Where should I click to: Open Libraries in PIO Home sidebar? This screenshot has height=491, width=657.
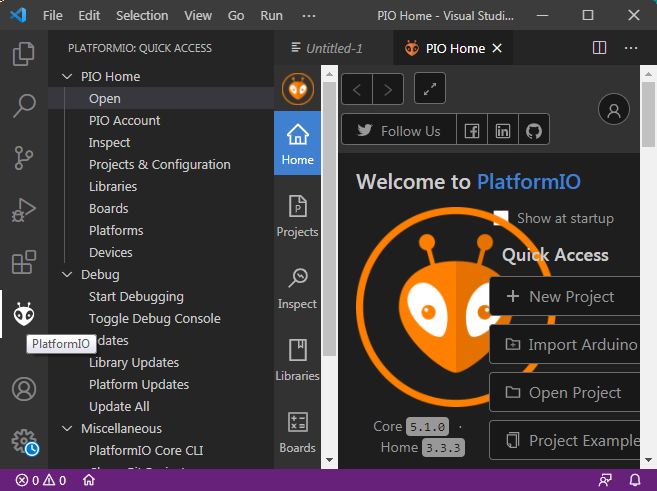coord(297,360)
